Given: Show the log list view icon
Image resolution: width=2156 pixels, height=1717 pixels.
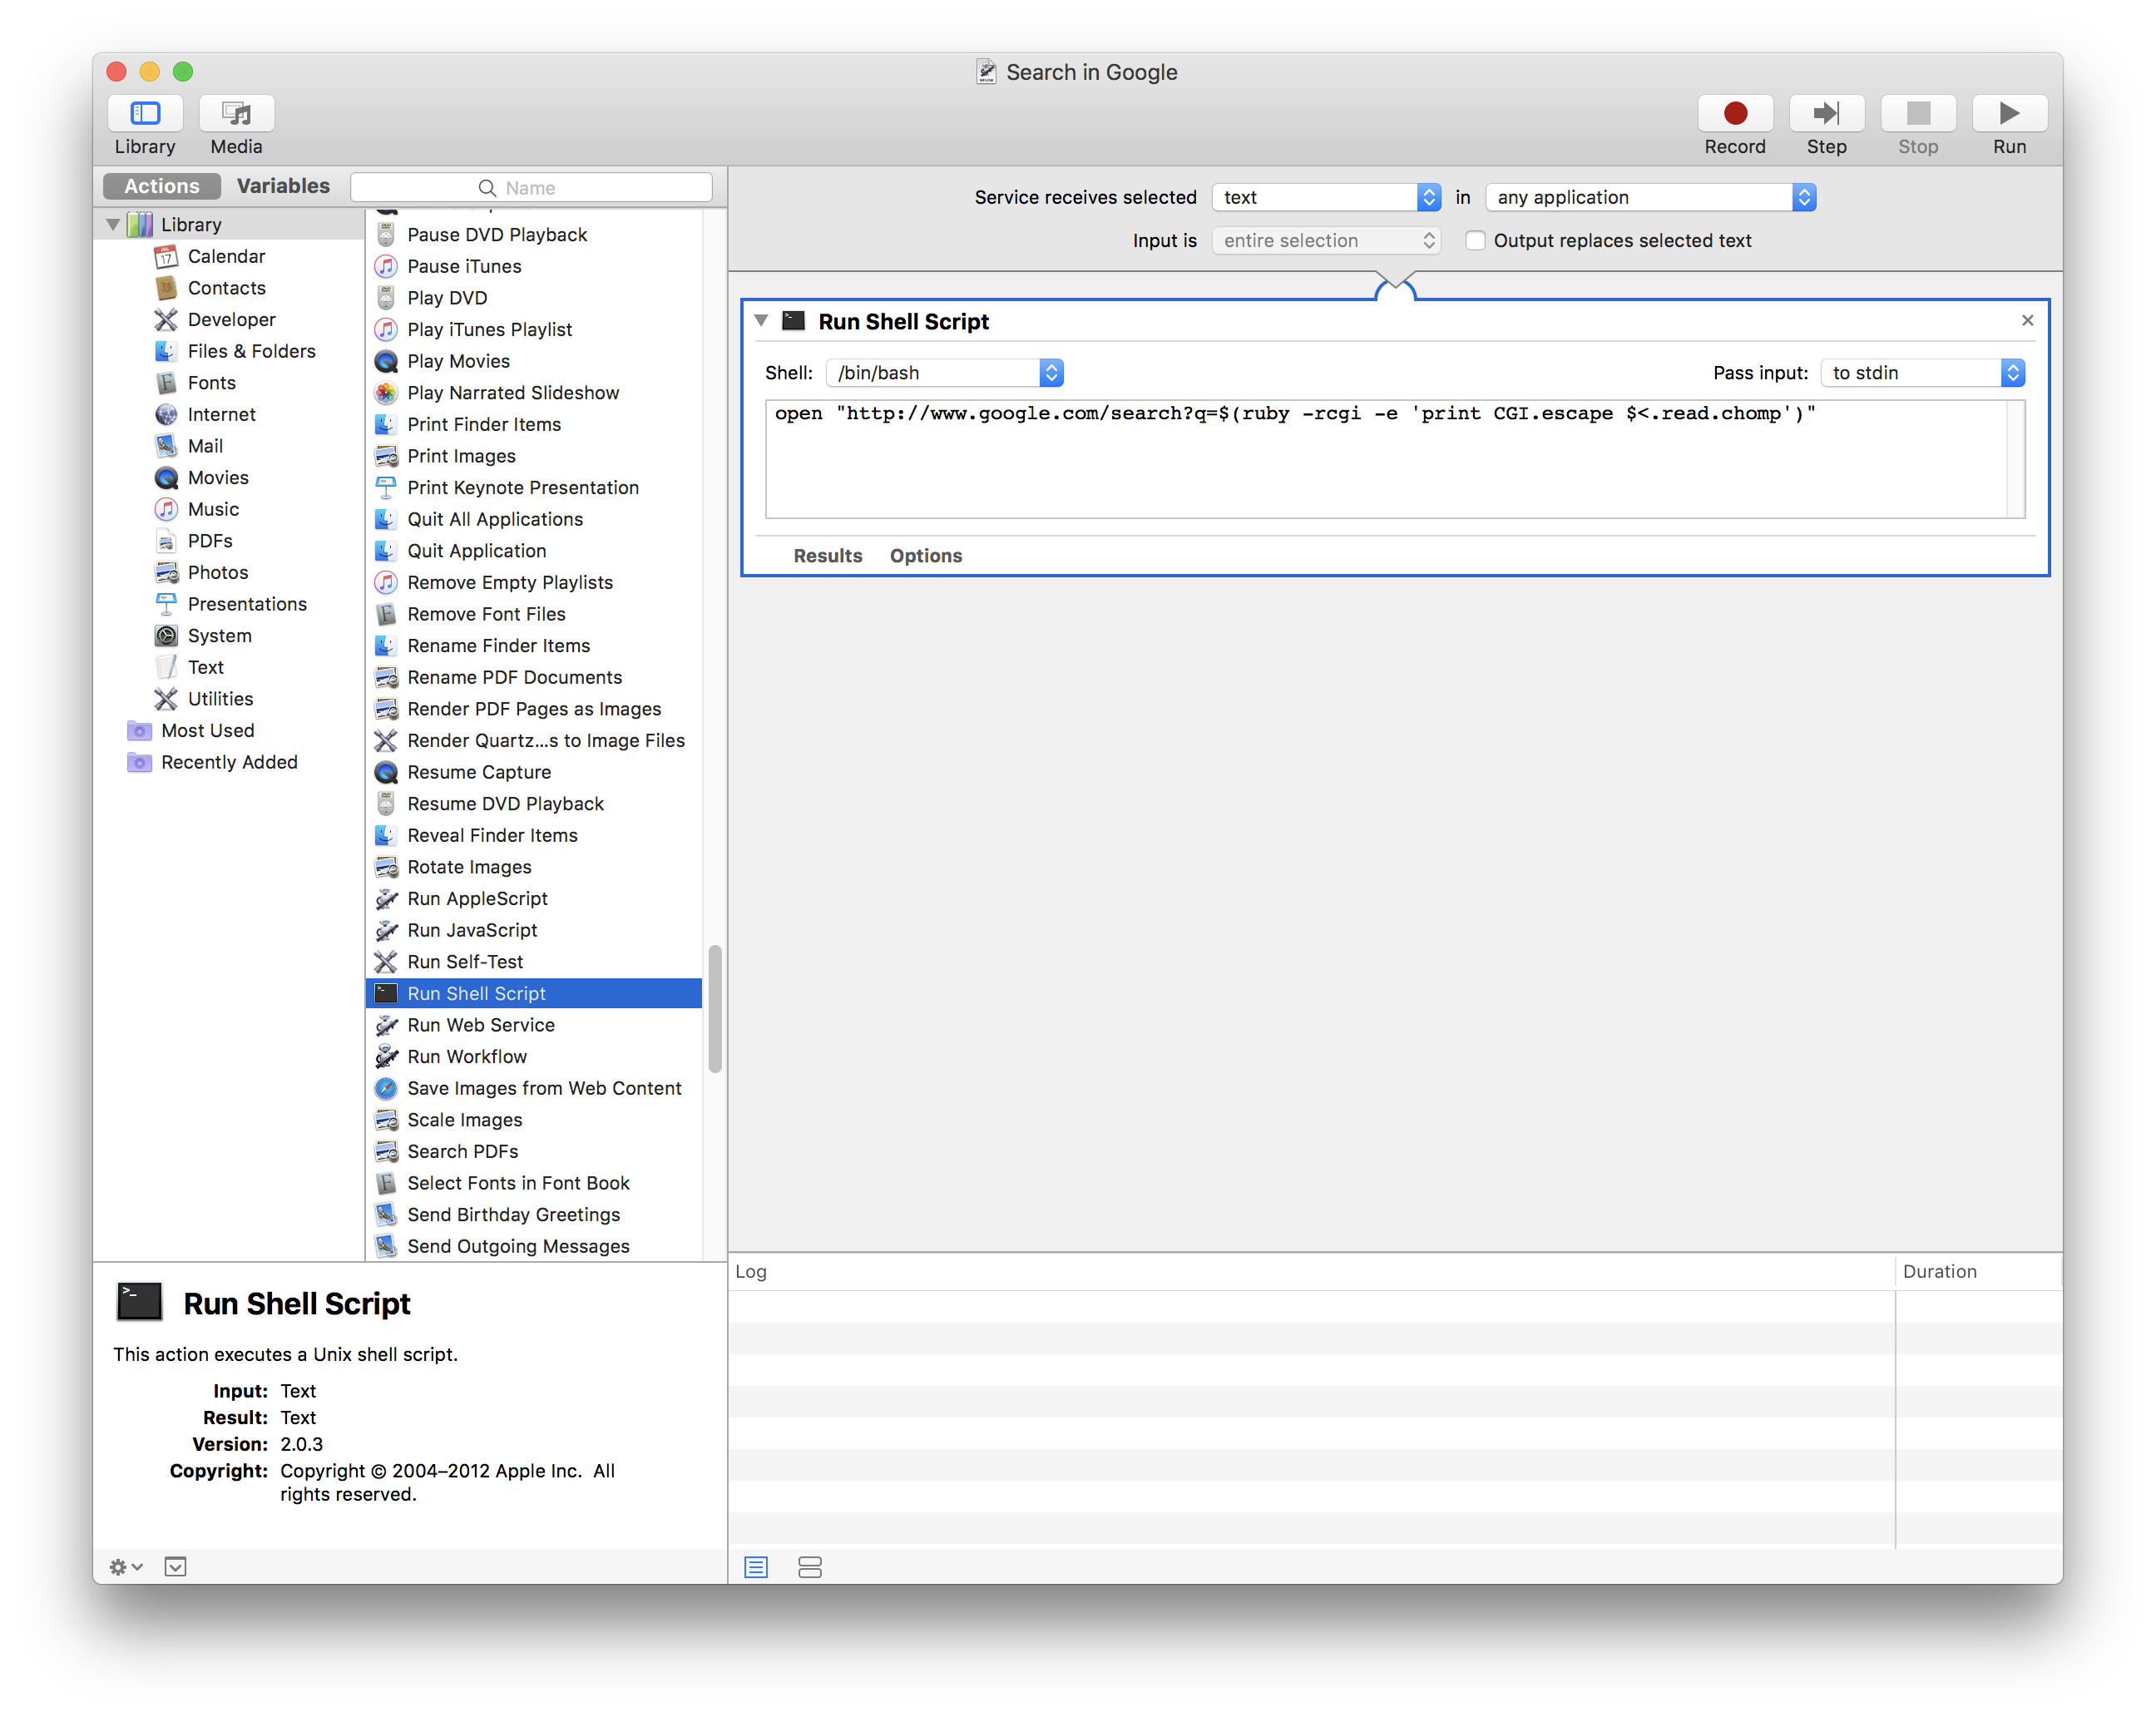Looking at the screenshot, I should [755, 1567].
